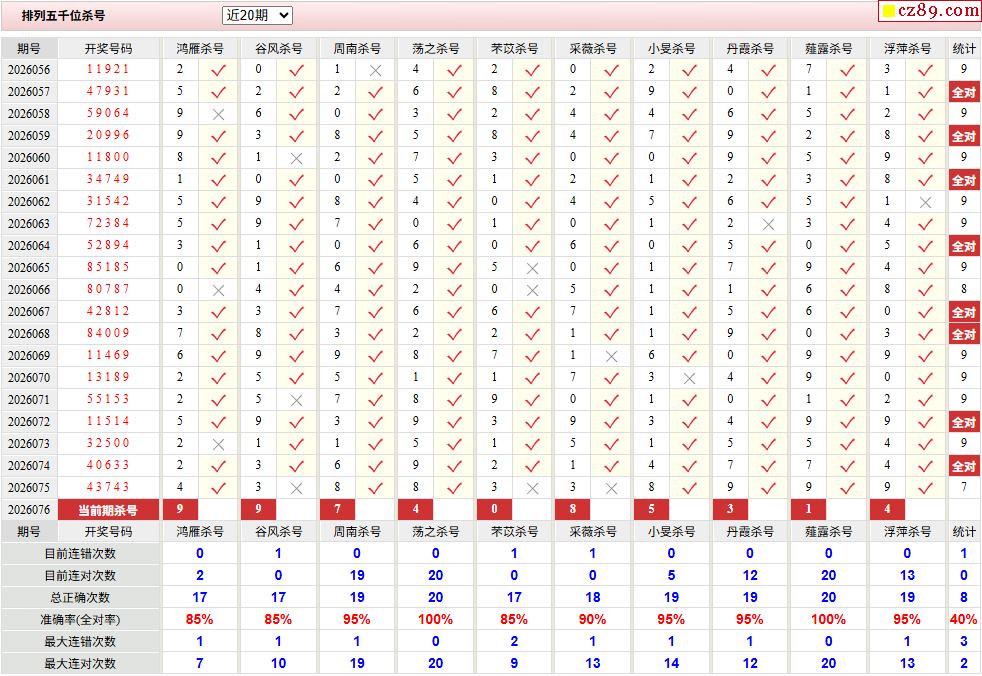Click the X mark for 采薇杀号 in row 2026069
The height and width of the screenshot is (676, 982).
(x=611, y=356)
